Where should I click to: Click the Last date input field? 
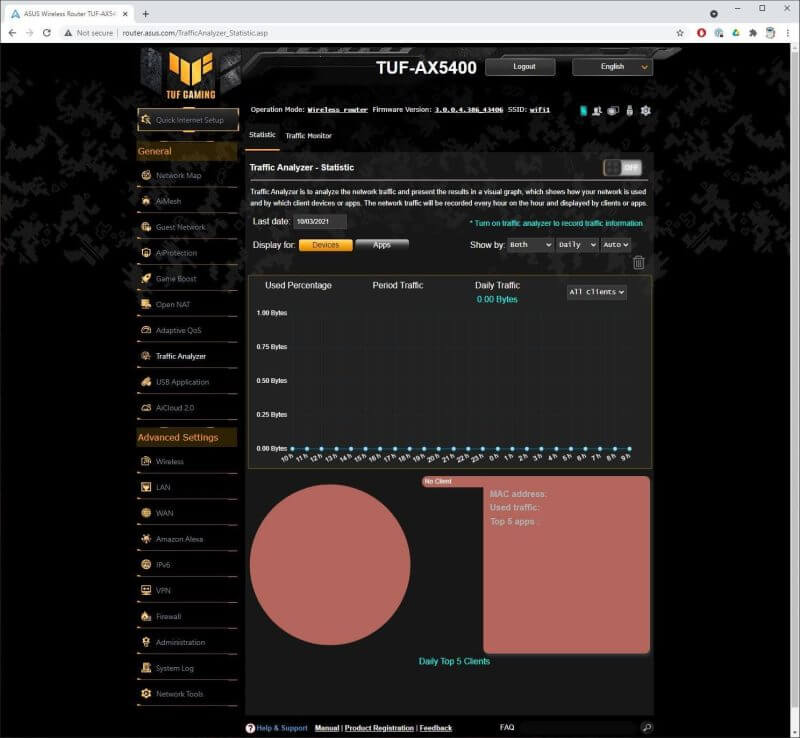[320, 222]
